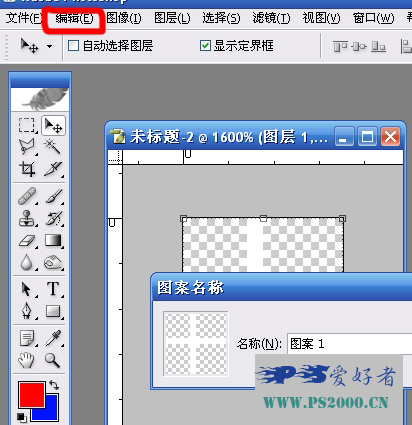
Task: Select the Eraser tool
Action: (x=27, y=240)
